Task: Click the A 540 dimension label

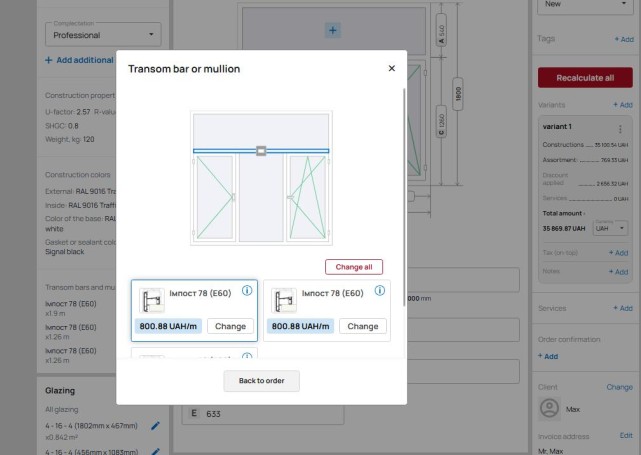Action: point(441,30)
